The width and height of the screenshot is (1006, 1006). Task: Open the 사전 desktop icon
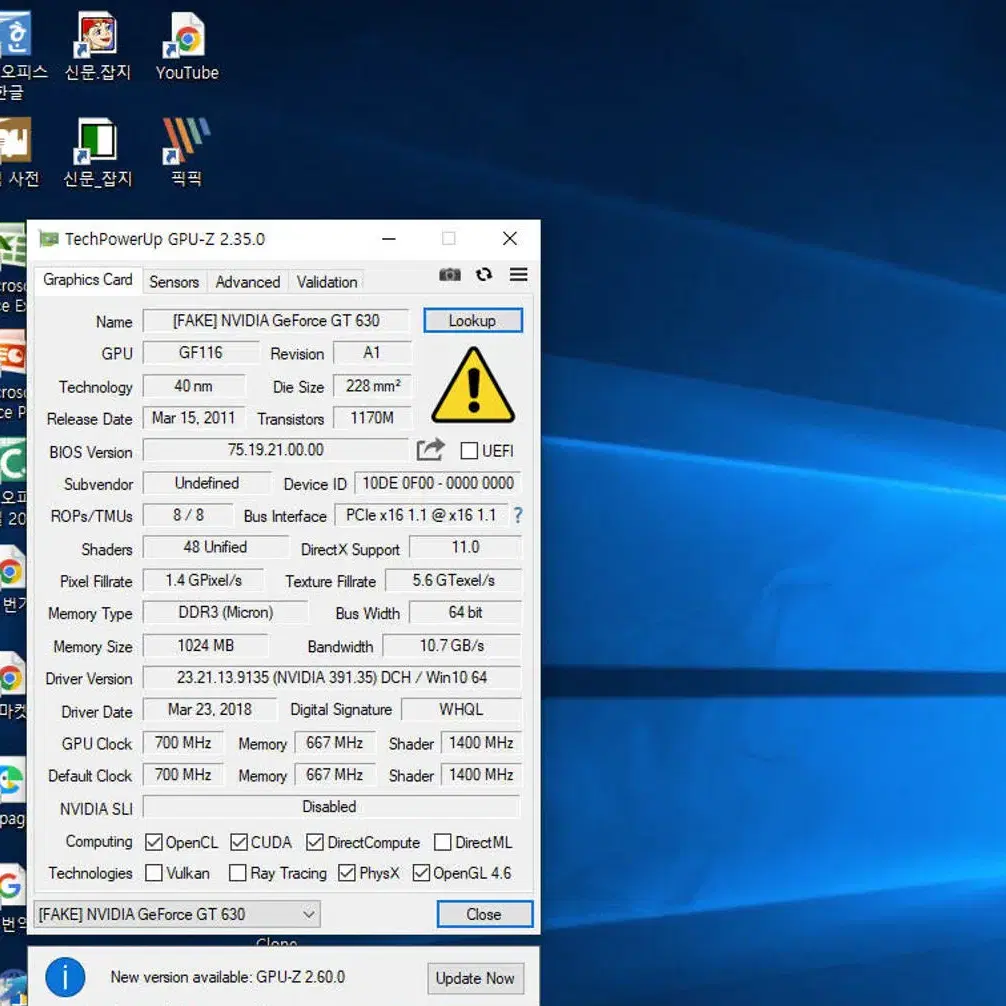(18, 153)
